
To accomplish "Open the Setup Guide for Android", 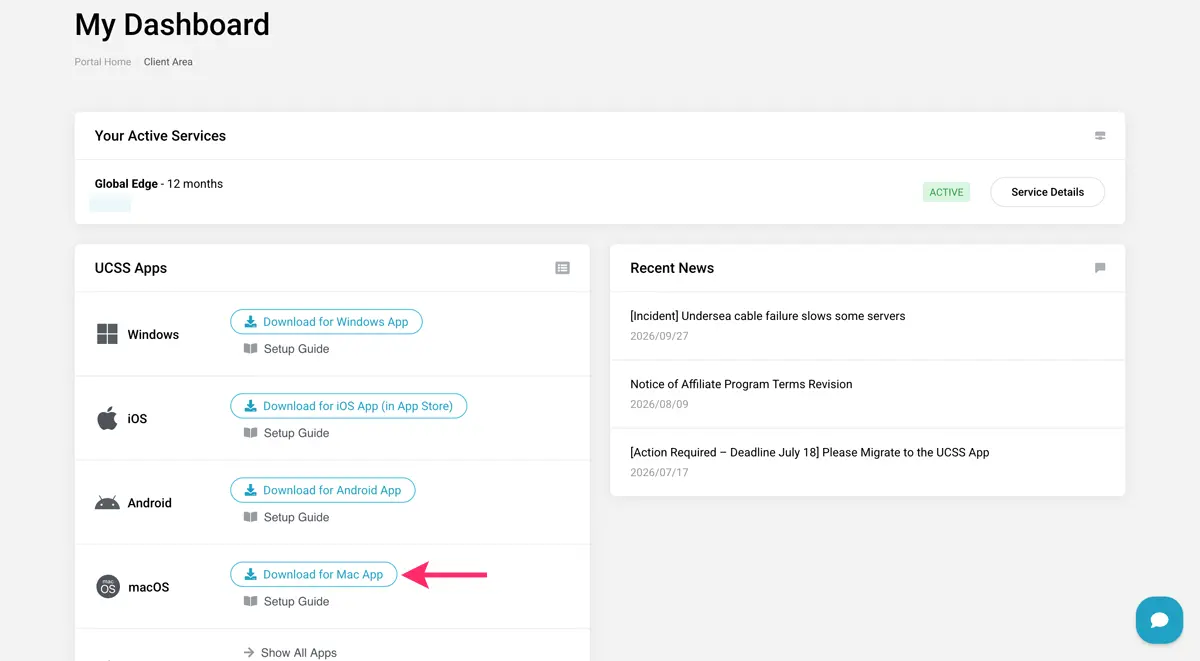I will (286, 517).
